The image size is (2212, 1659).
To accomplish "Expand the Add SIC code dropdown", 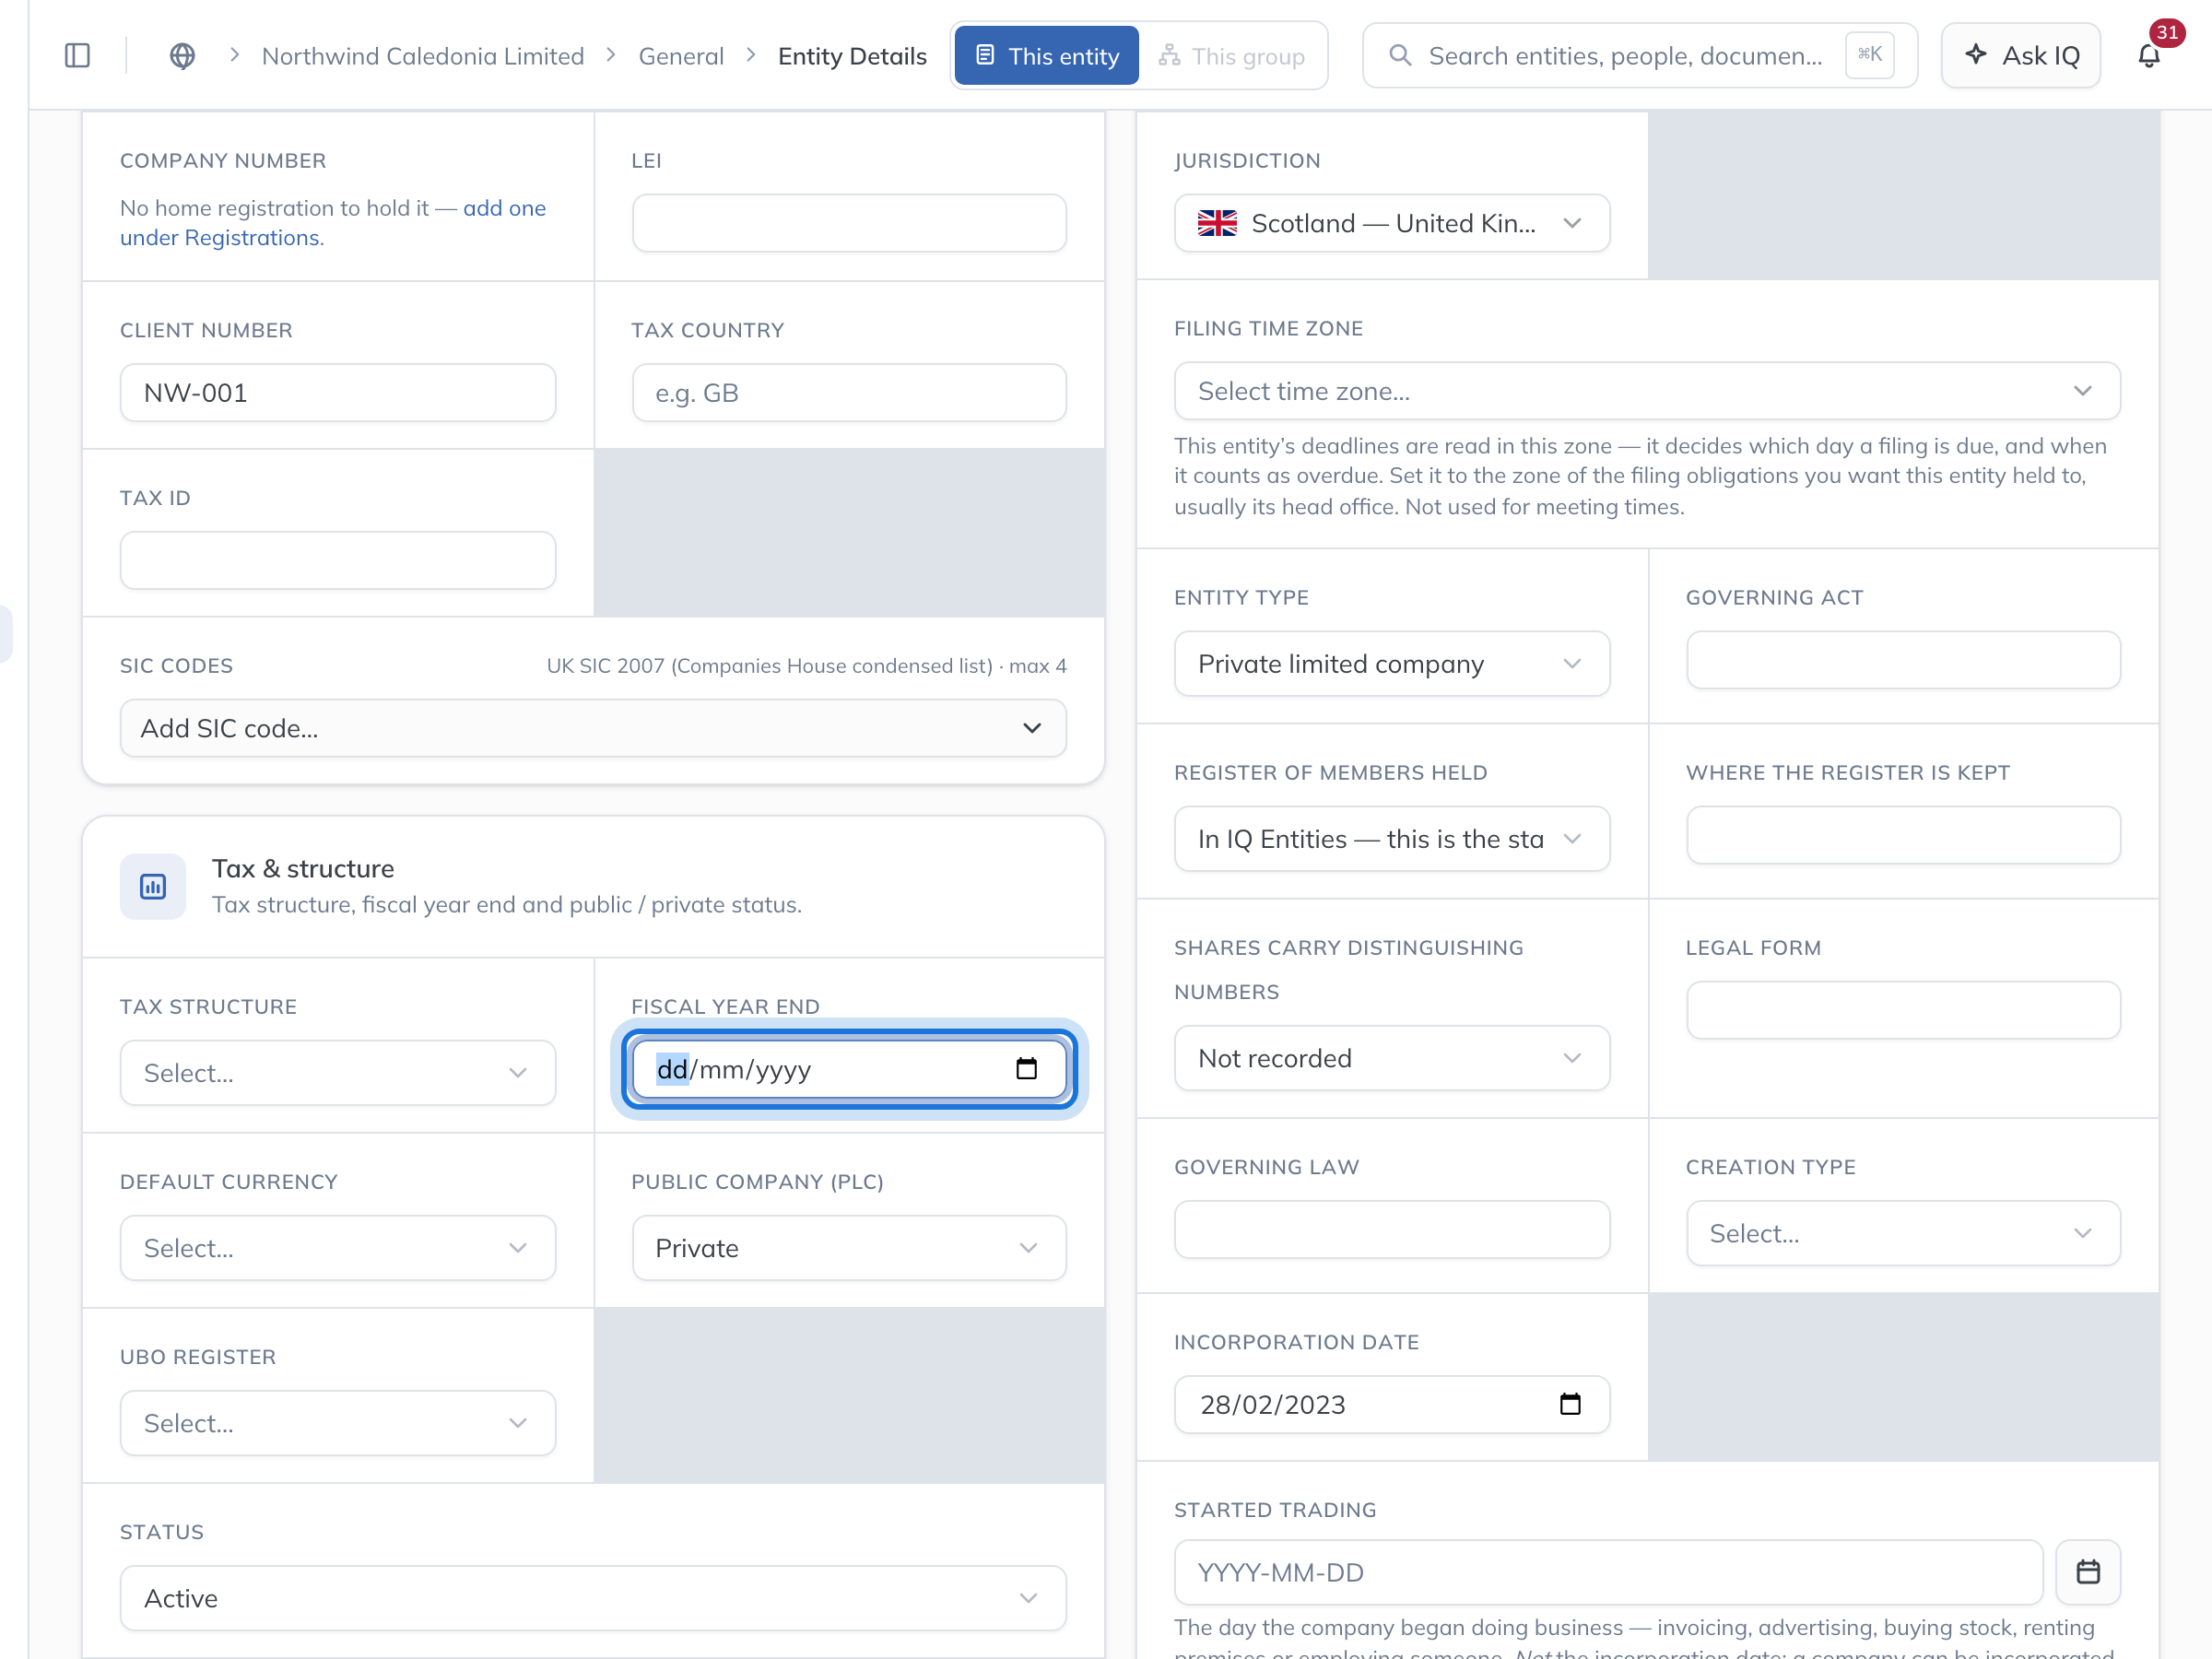I will 593,728.
